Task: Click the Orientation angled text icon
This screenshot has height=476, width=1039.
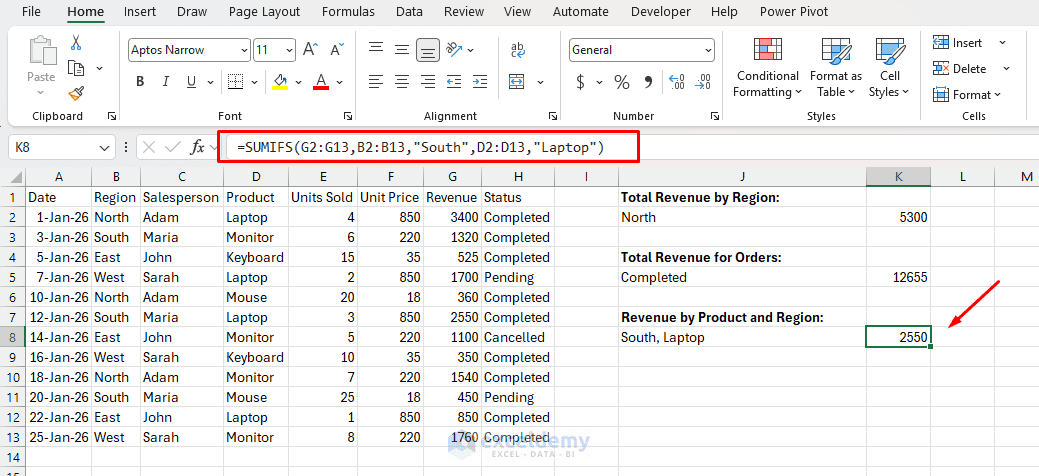Action: click(x=455, y=49)
